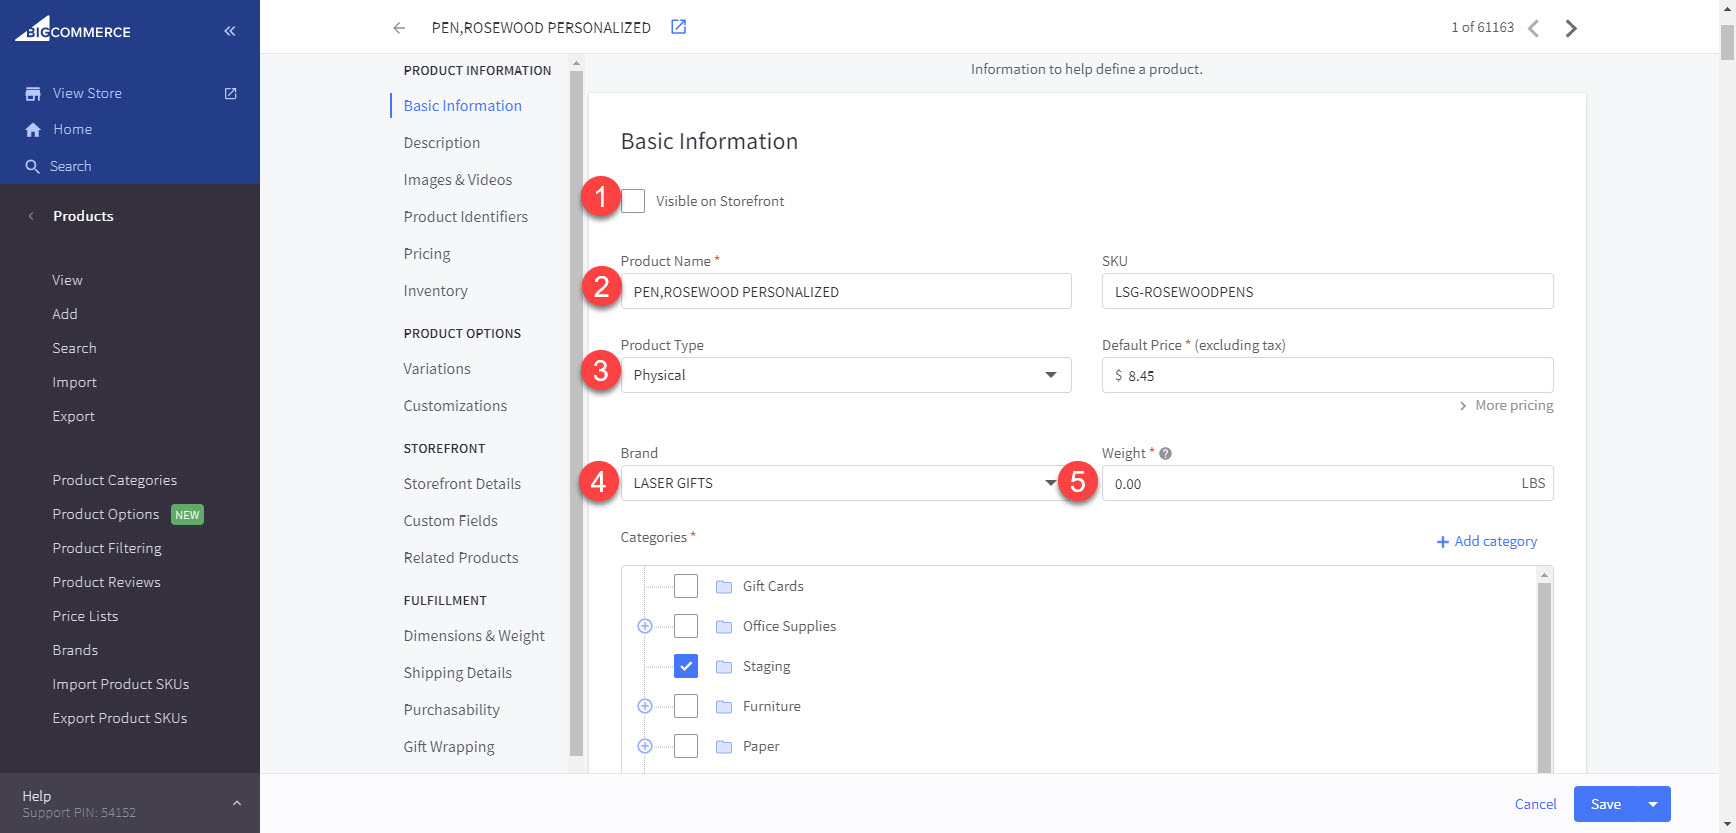
Task: Open Dimensions & Weight section
Action: click(474, 636)
